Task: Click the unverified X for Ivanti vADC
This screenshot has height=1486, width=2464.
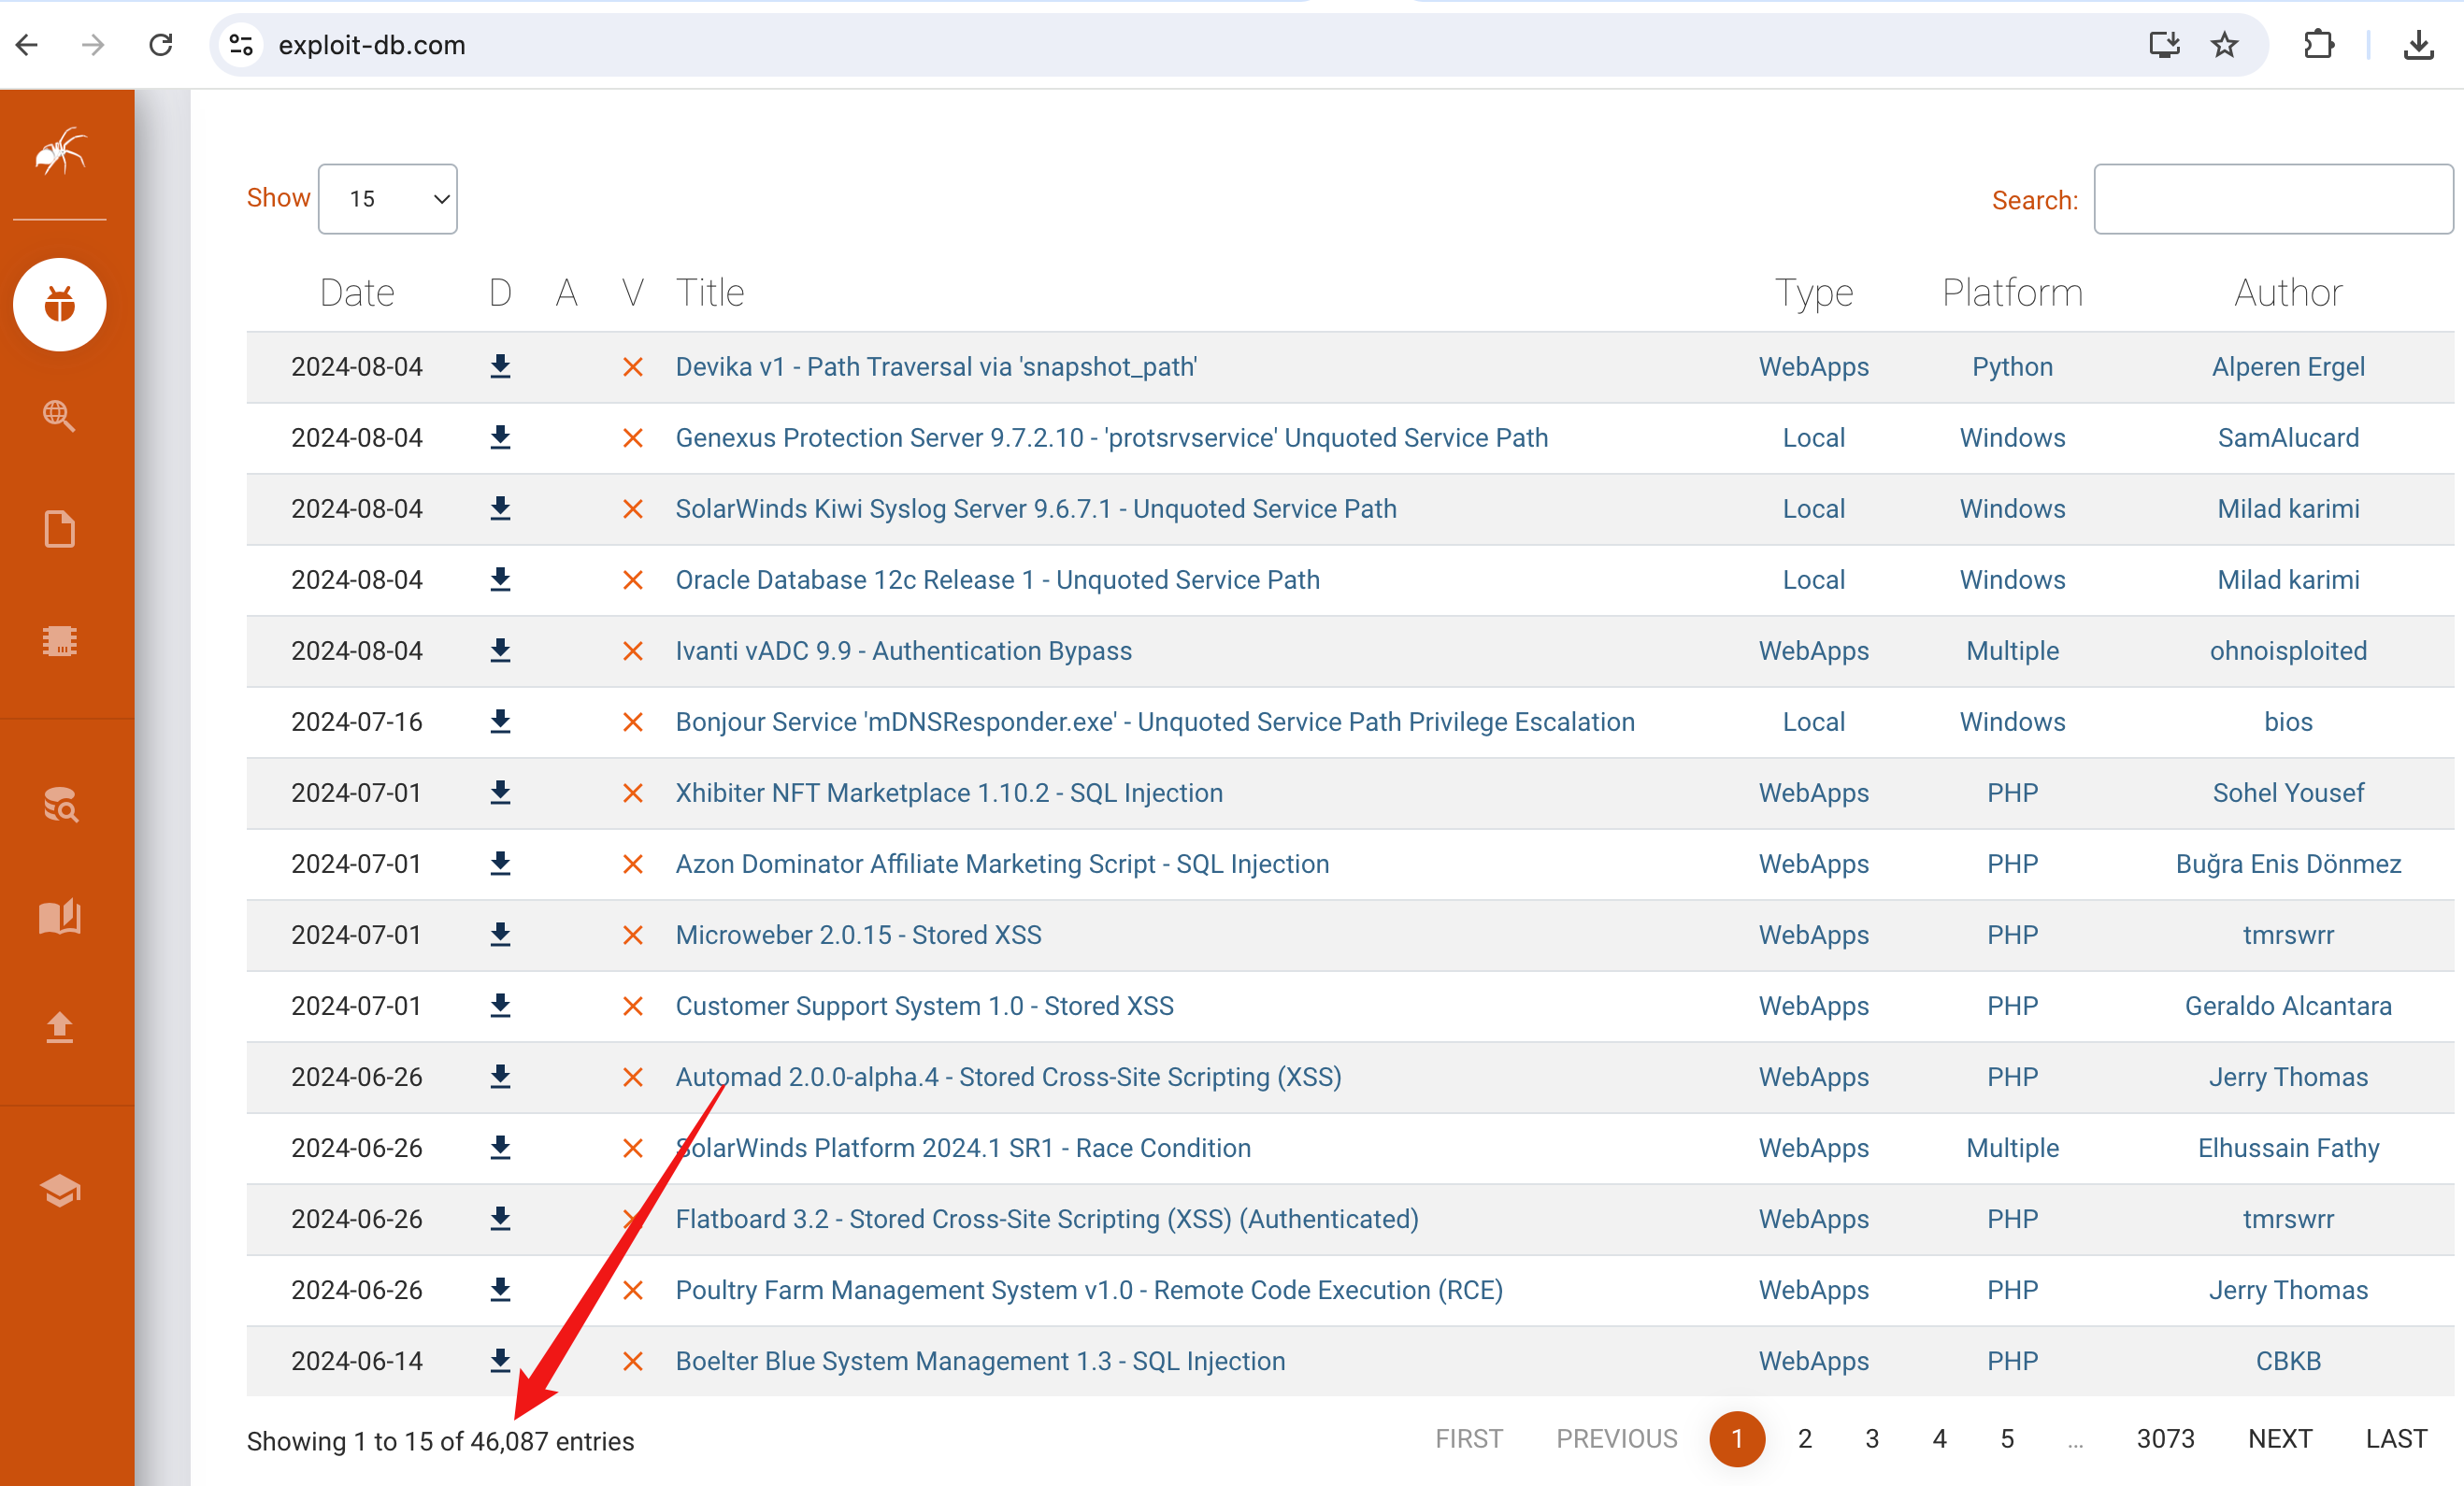Action: (632, 651)
